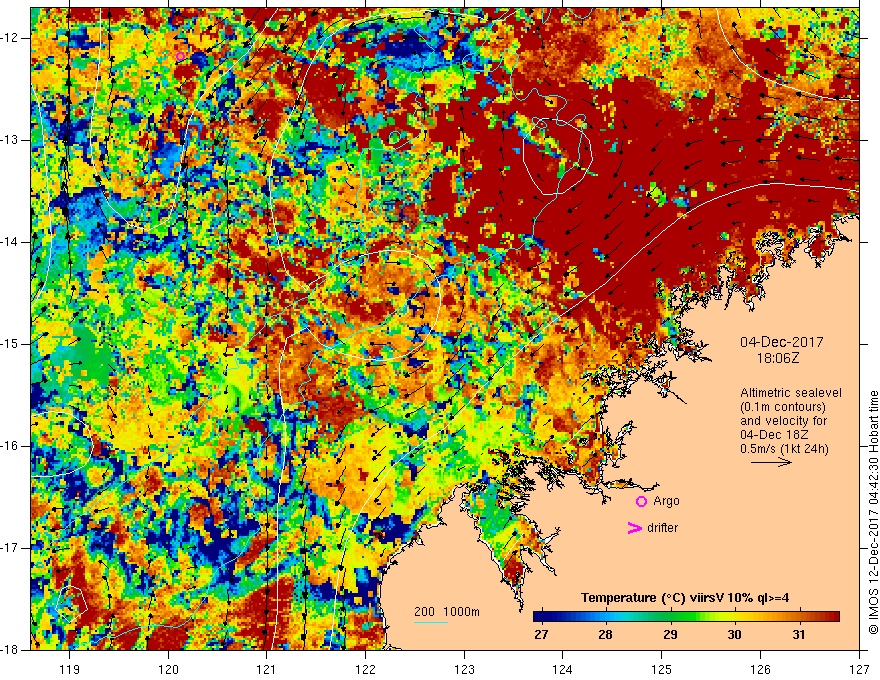Click the colour bar value 29
The width and height of the screenshot is (880, 680).
click(670, 635)
